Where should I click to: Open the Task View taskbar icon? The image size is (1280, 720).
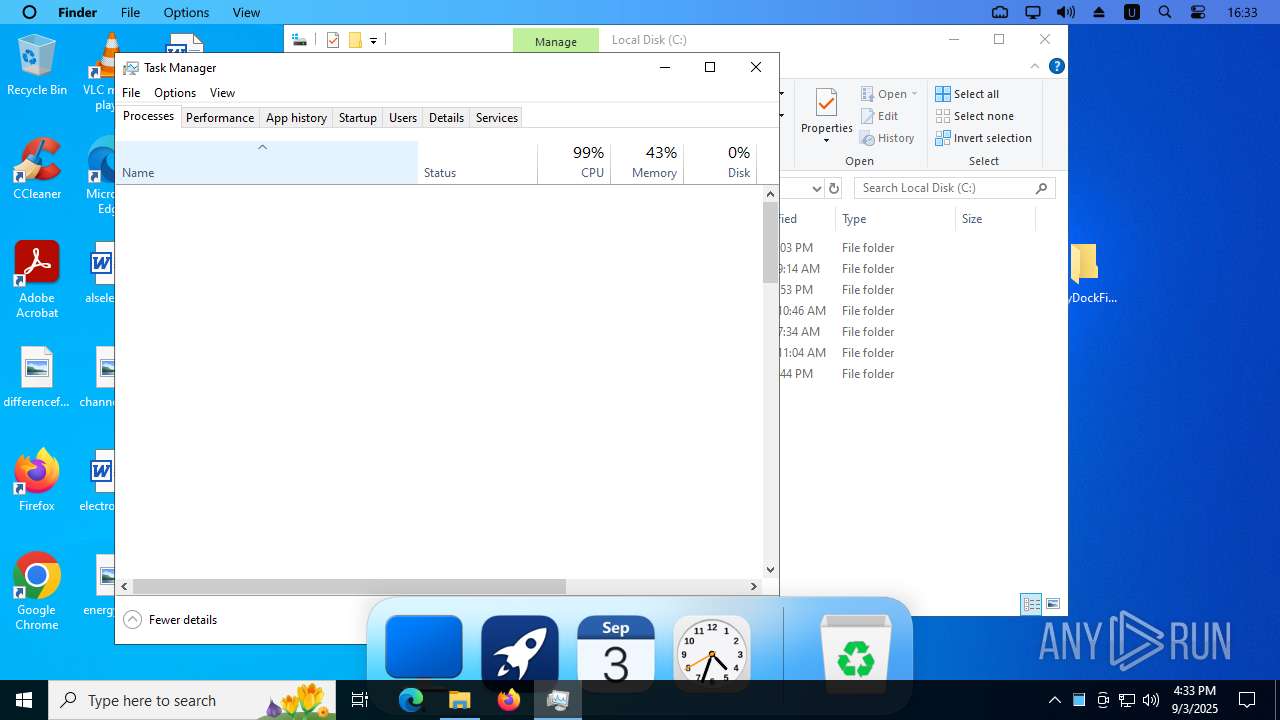point(360,700)
